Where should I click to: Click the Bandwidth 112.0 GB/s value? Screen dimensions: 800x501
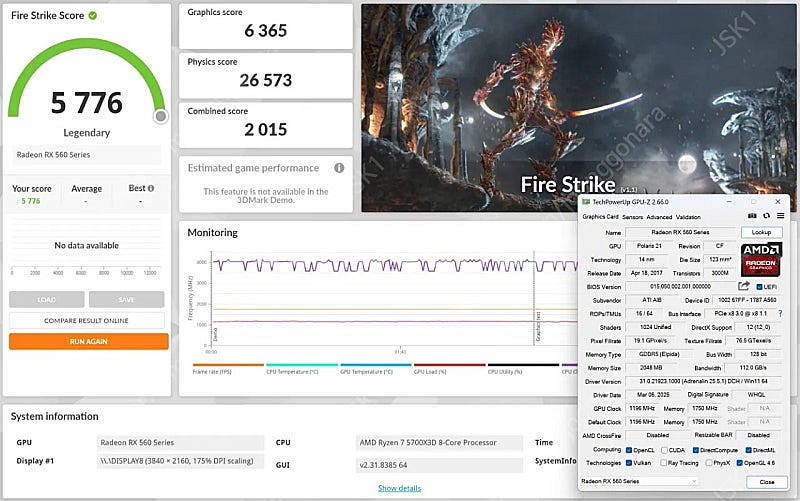tap(753, 368)
